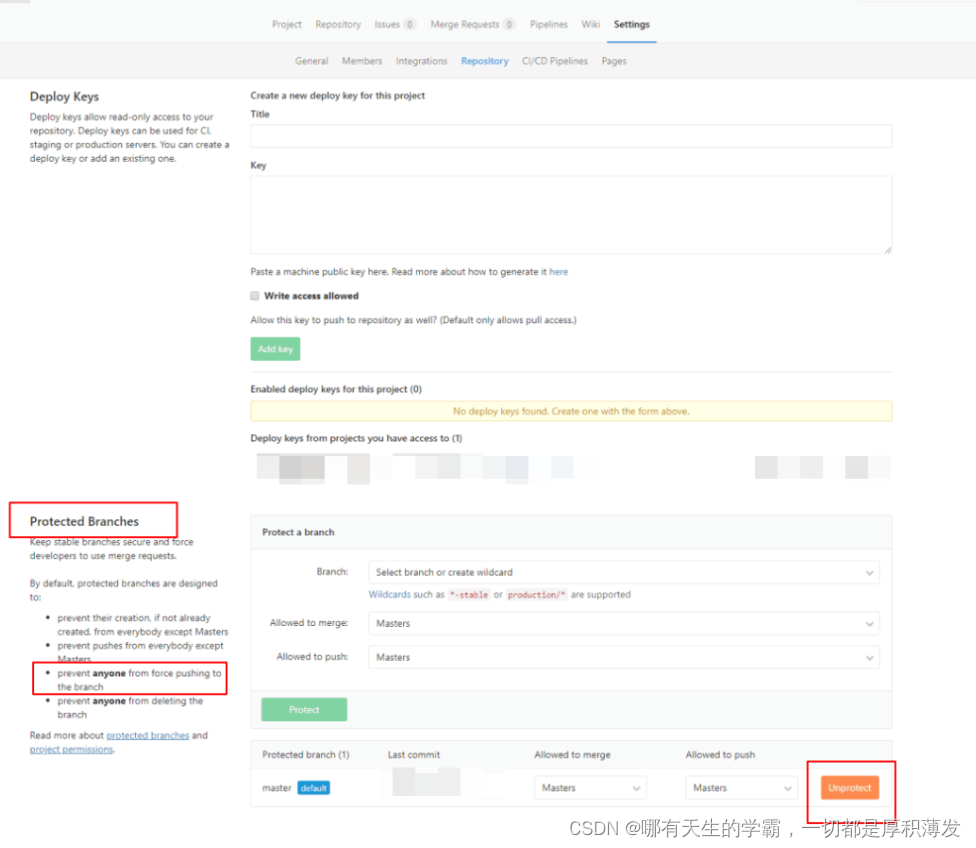This screenshot has height=848, width=976.
Task: Go to the CI/CD Pipelines settings
Action: (x=555, y=60)
